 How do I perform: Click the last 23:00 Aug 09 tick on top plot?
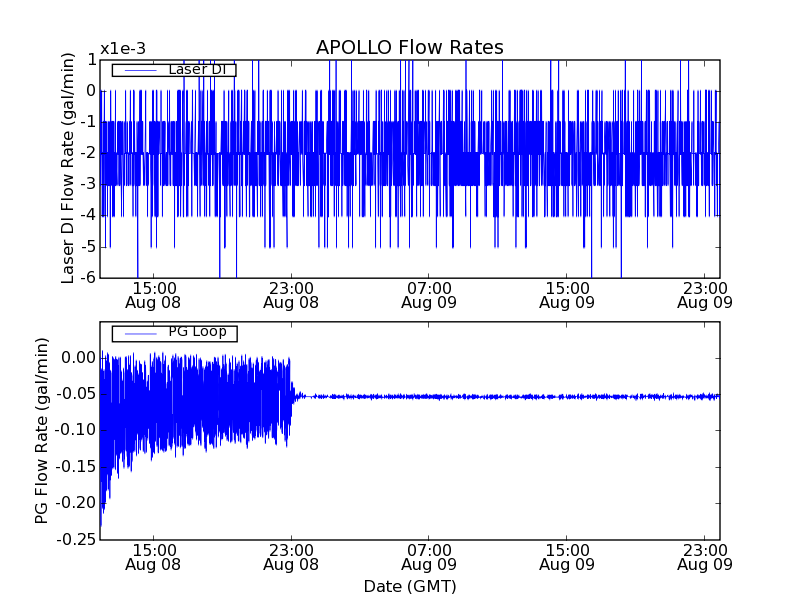(x=705, y=294)
